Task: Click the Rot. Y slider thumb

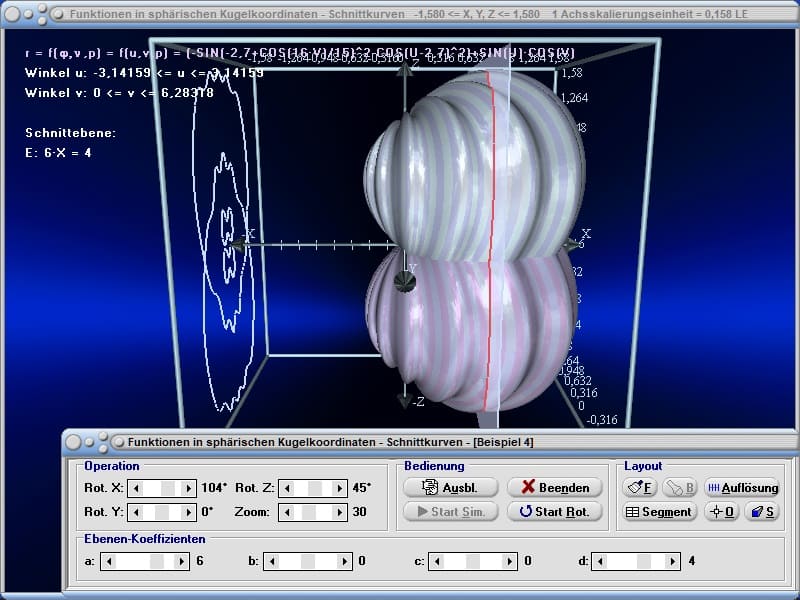Action: [x=162, y=512]
